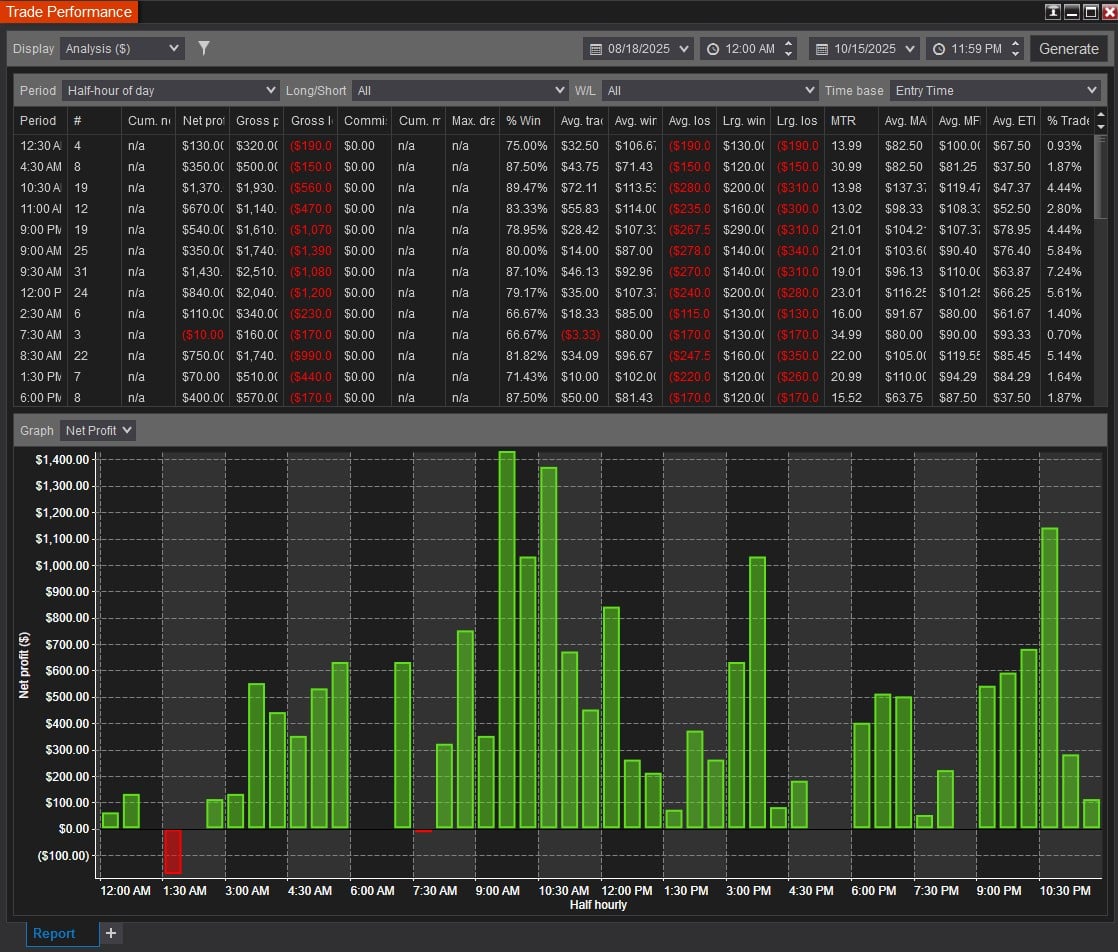Open the Graph Net Profit dropdown
This screenshot has height=952, width=1118.
98,430
